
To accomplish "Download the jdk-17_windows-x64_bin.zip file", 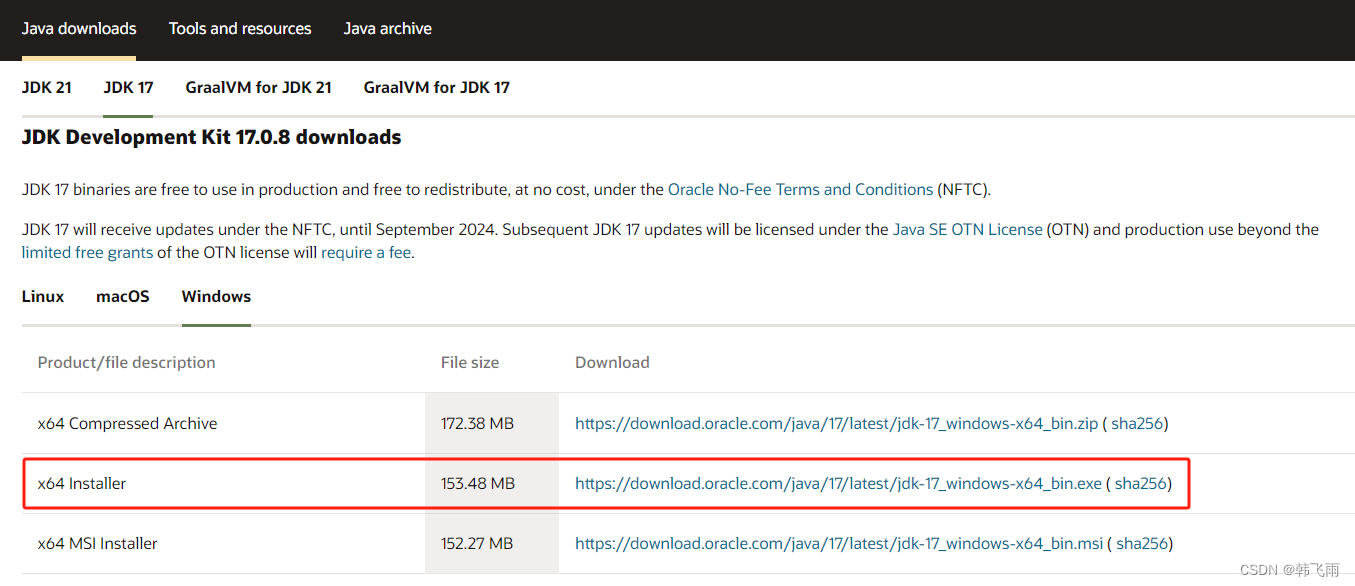I will [x=835, y=424].
